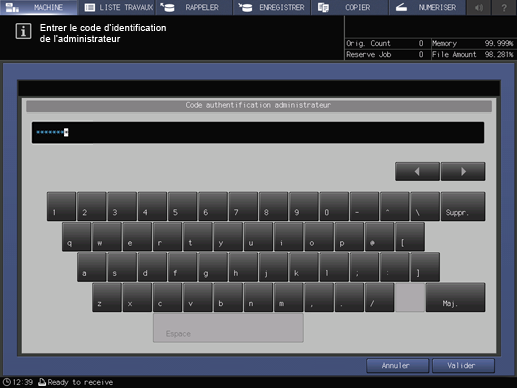Delete character with Suppr. key
517x388 pixels.
[463, 206]
